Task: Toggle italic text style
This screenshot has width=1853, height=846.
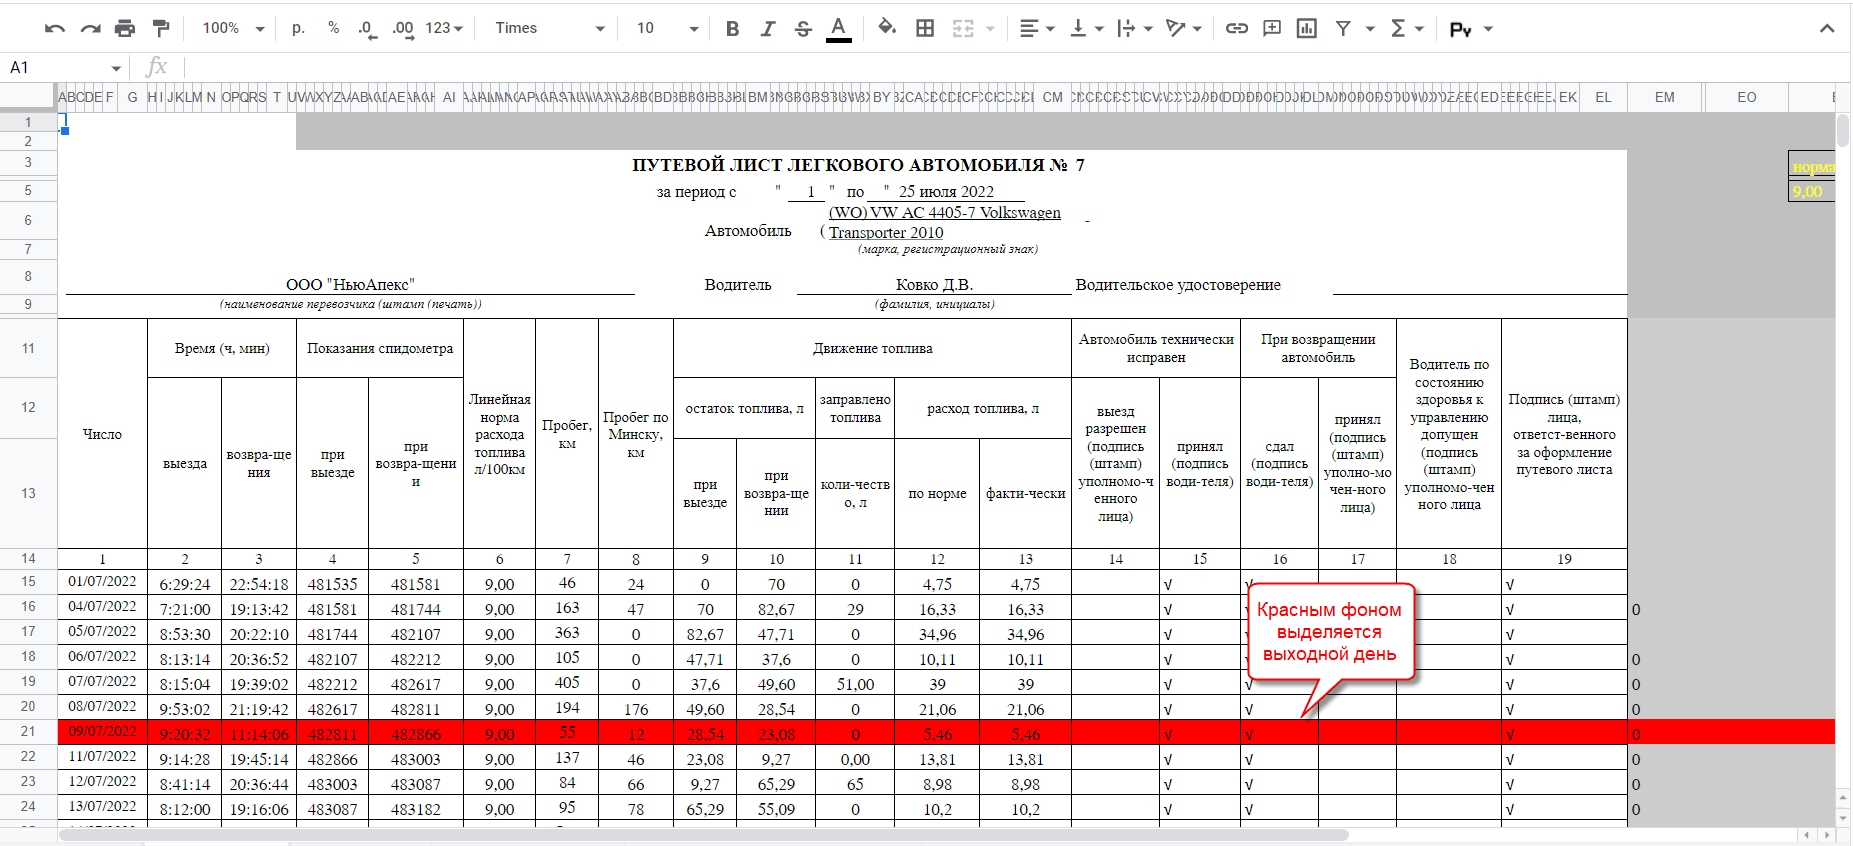Action: (x=767, y=29)
